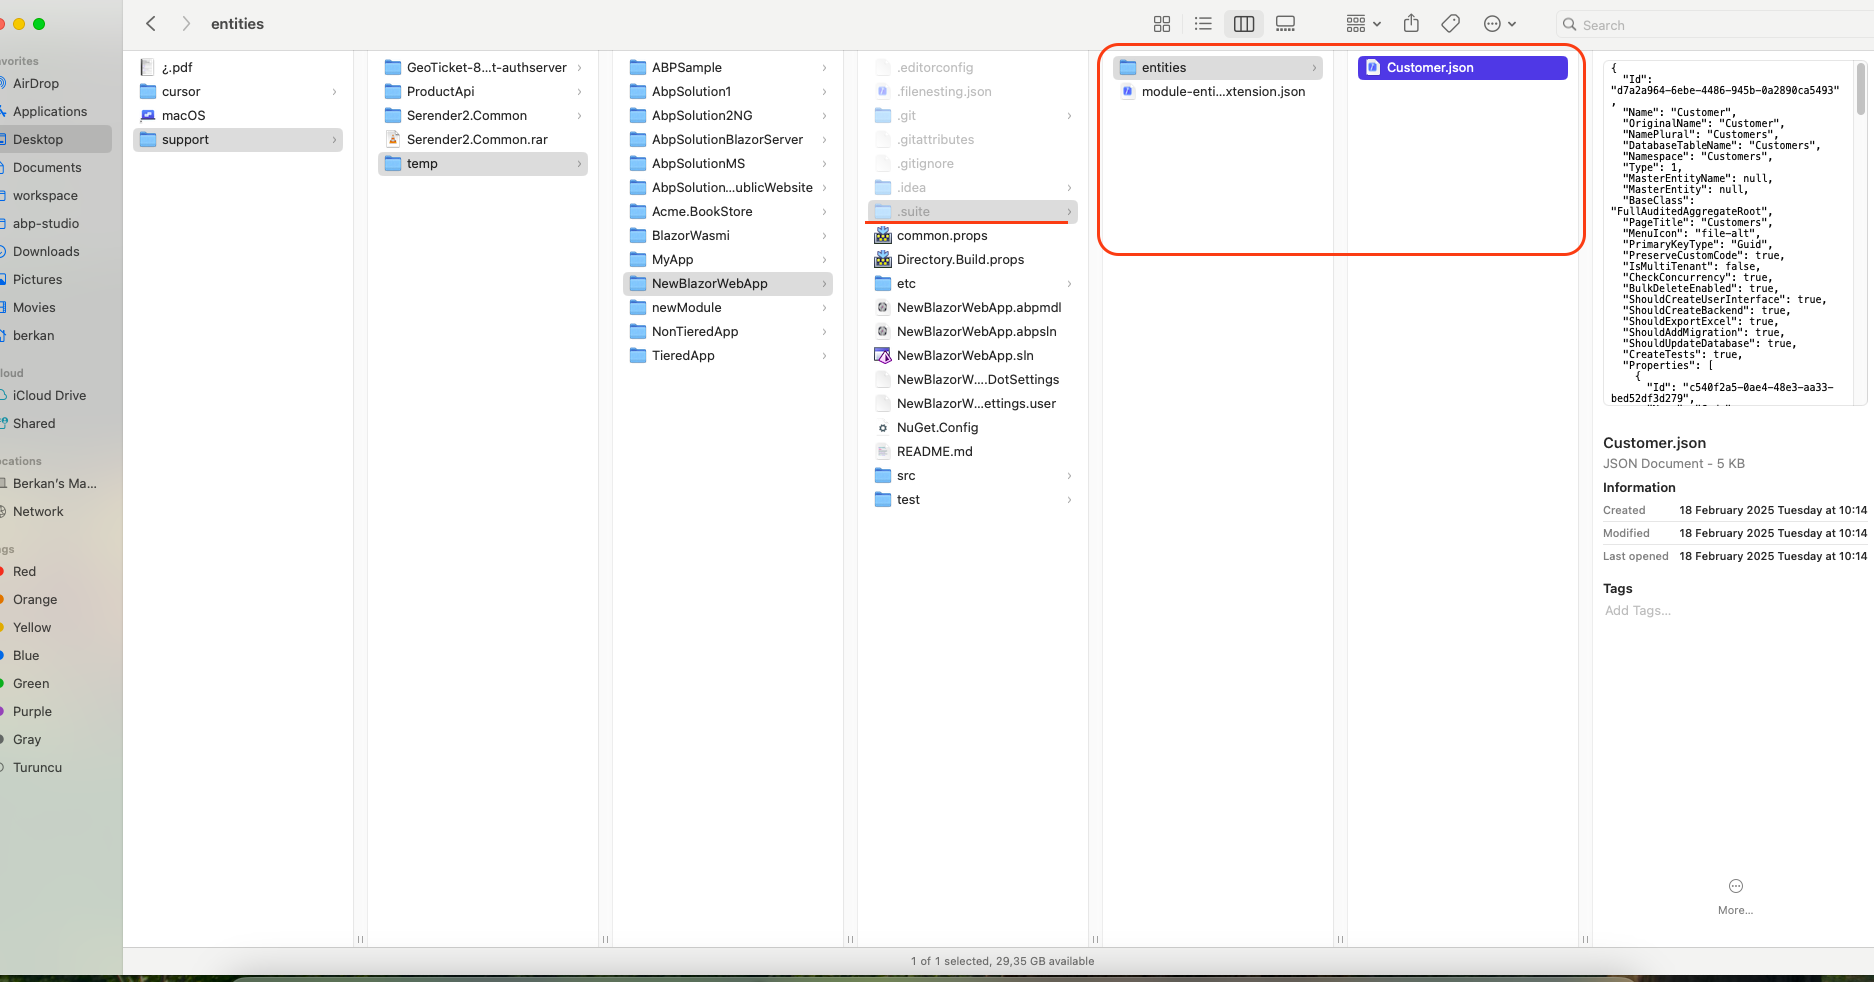Image resolution: width=1874 pixels, height=982 pixels.
Task: Click the Edit Tags icon
Action: click(1450, 24)
